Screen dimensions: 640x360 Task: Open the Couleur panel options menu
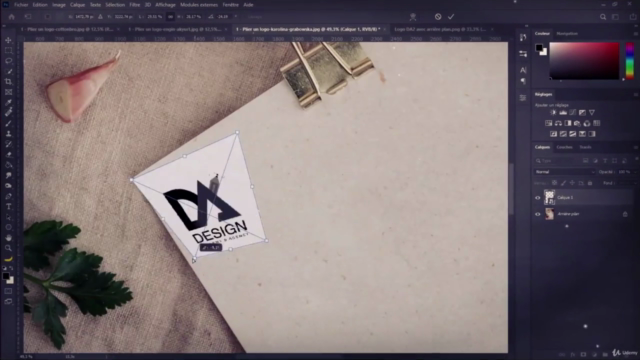[x=635, y=33]
